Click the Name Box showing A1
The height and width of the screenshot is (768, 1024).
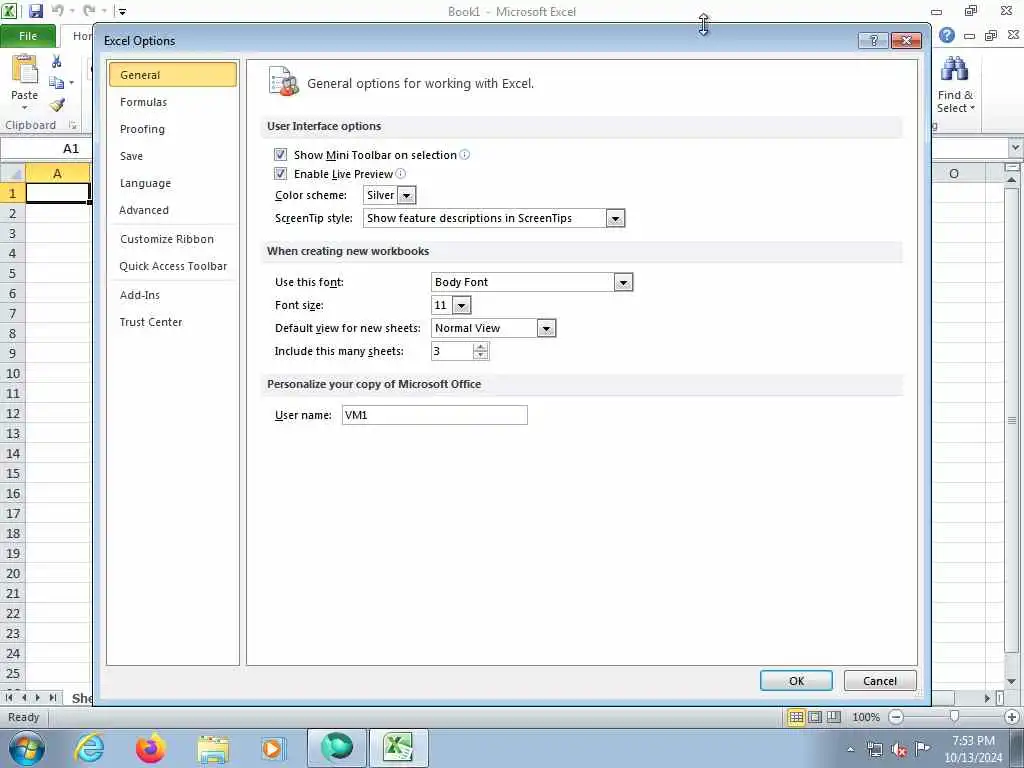pos(46,149)
